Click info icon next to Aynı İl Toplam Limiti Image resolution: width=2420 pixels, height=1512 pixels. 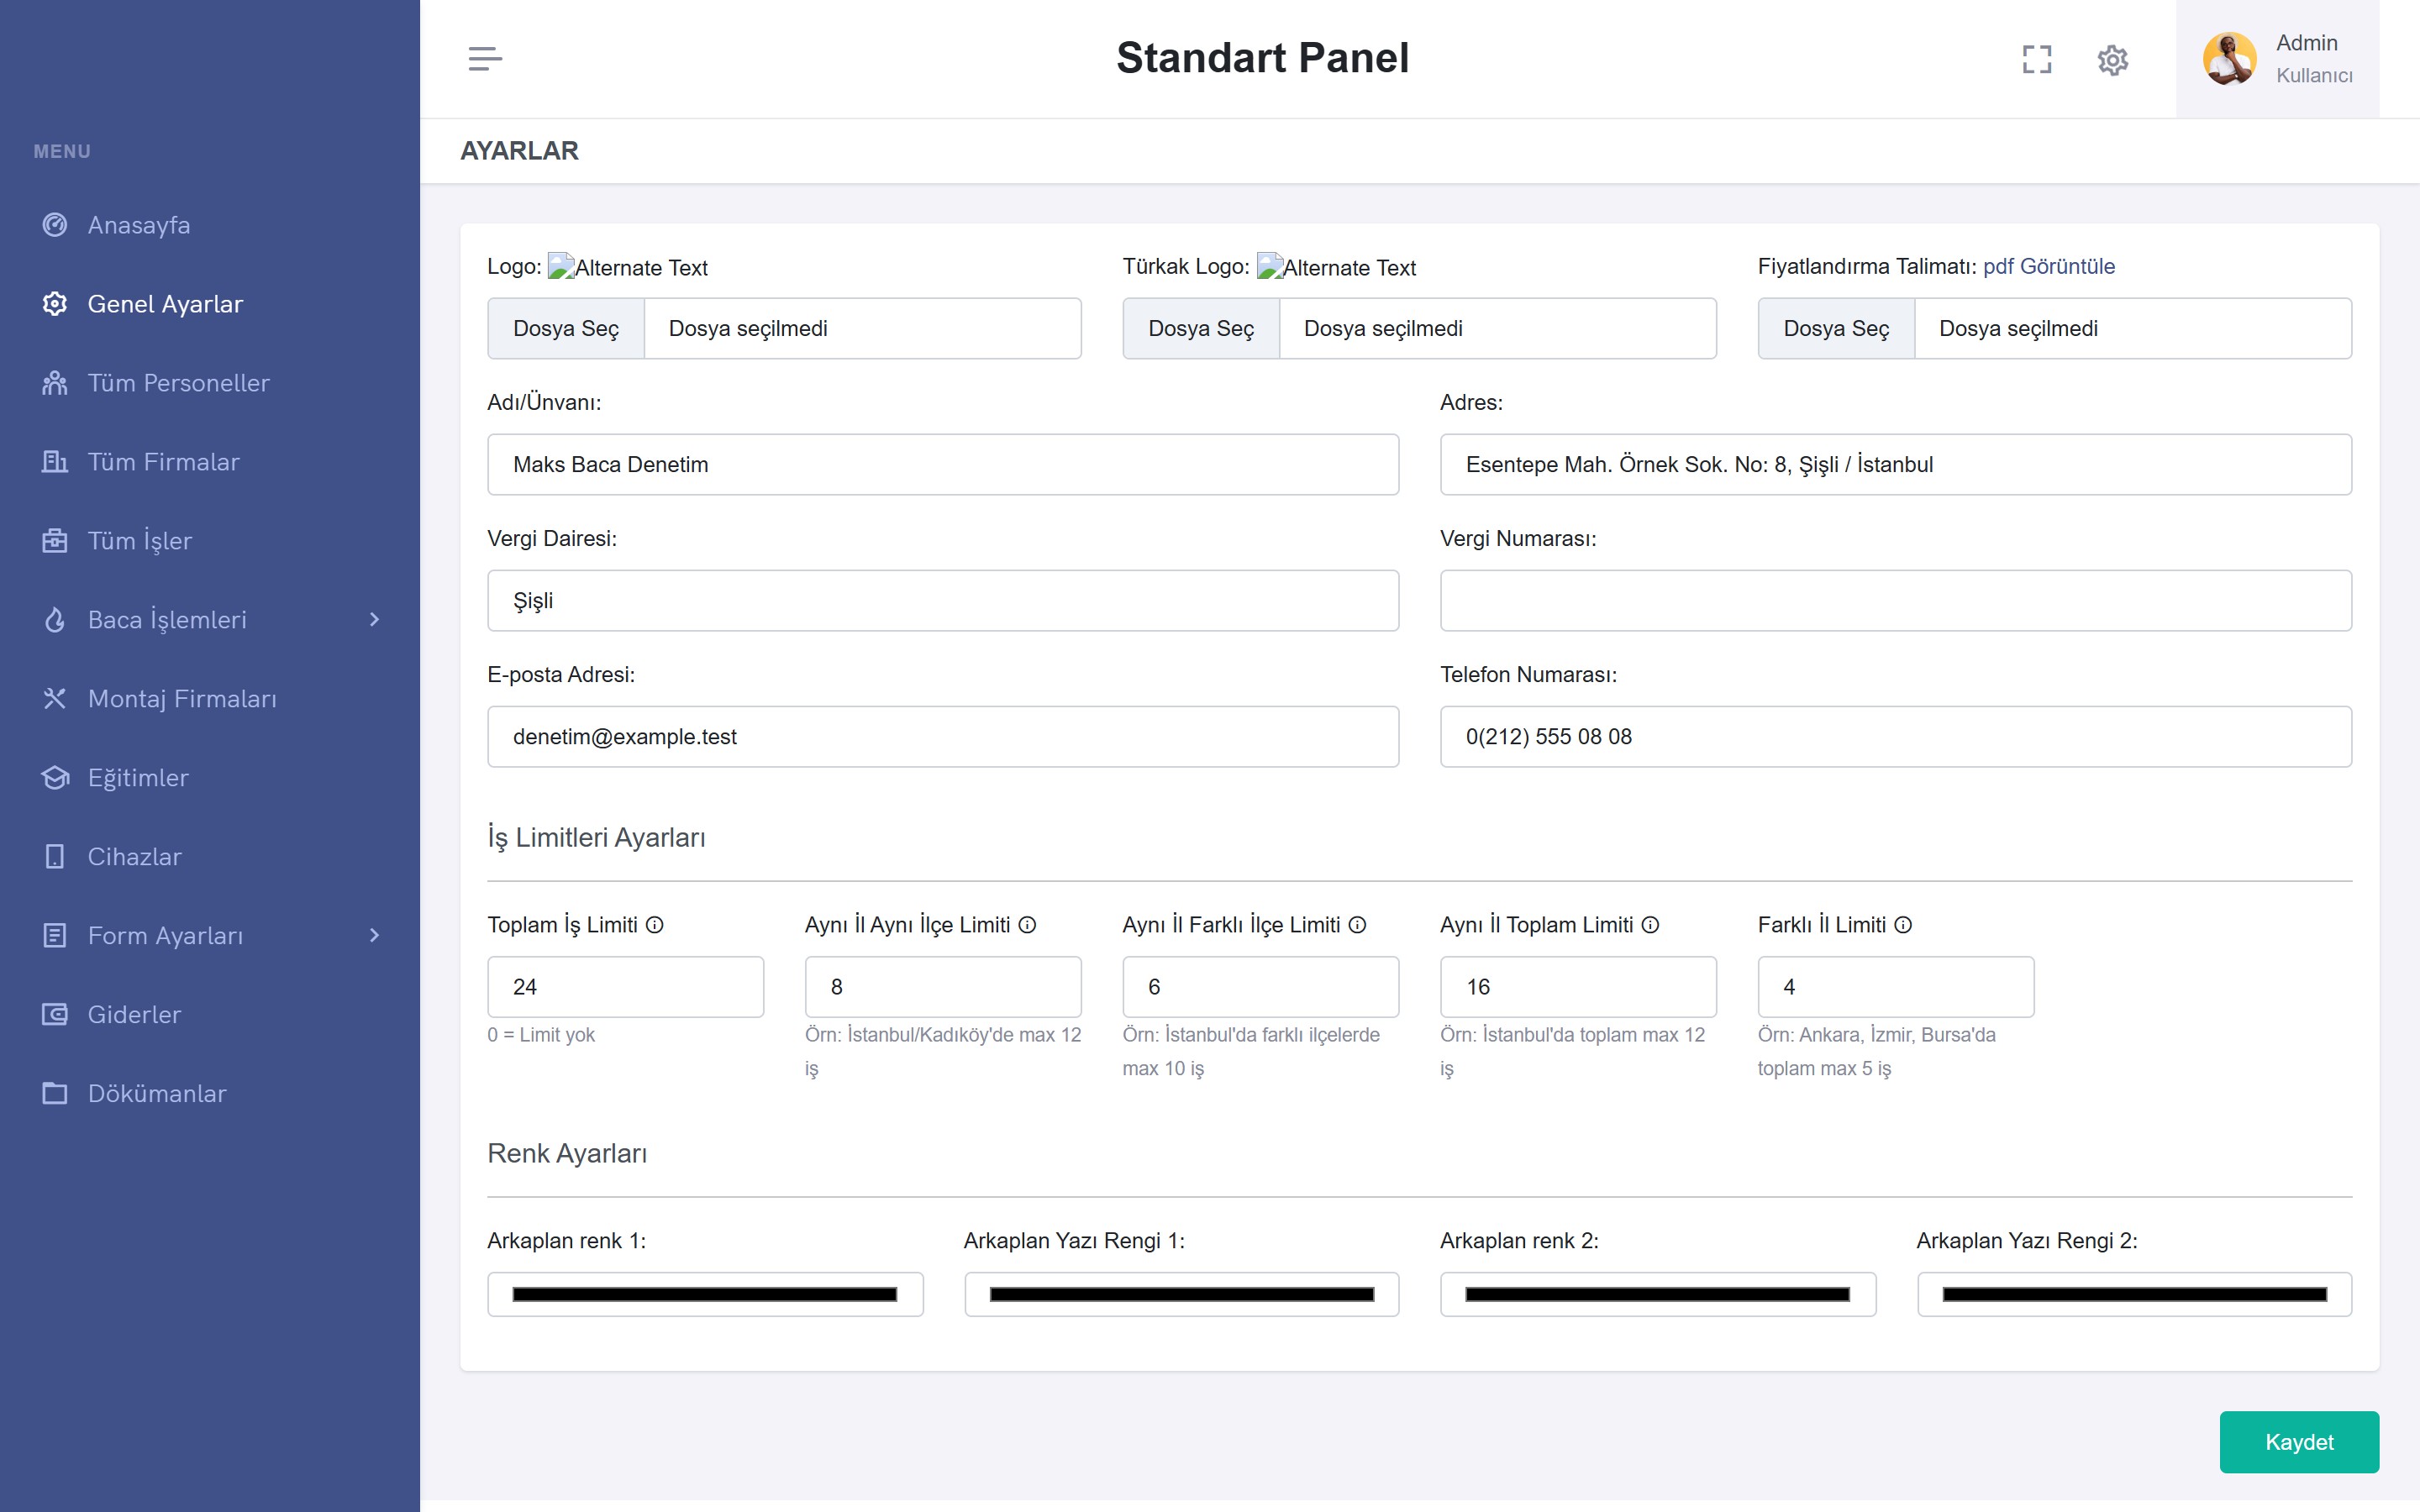1650,925
